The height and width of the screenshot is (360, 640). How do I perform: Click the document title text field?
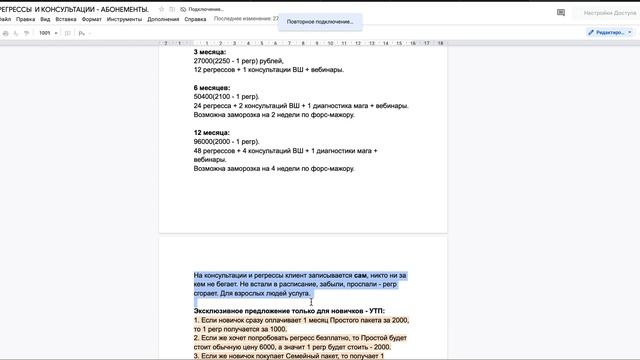74,9
